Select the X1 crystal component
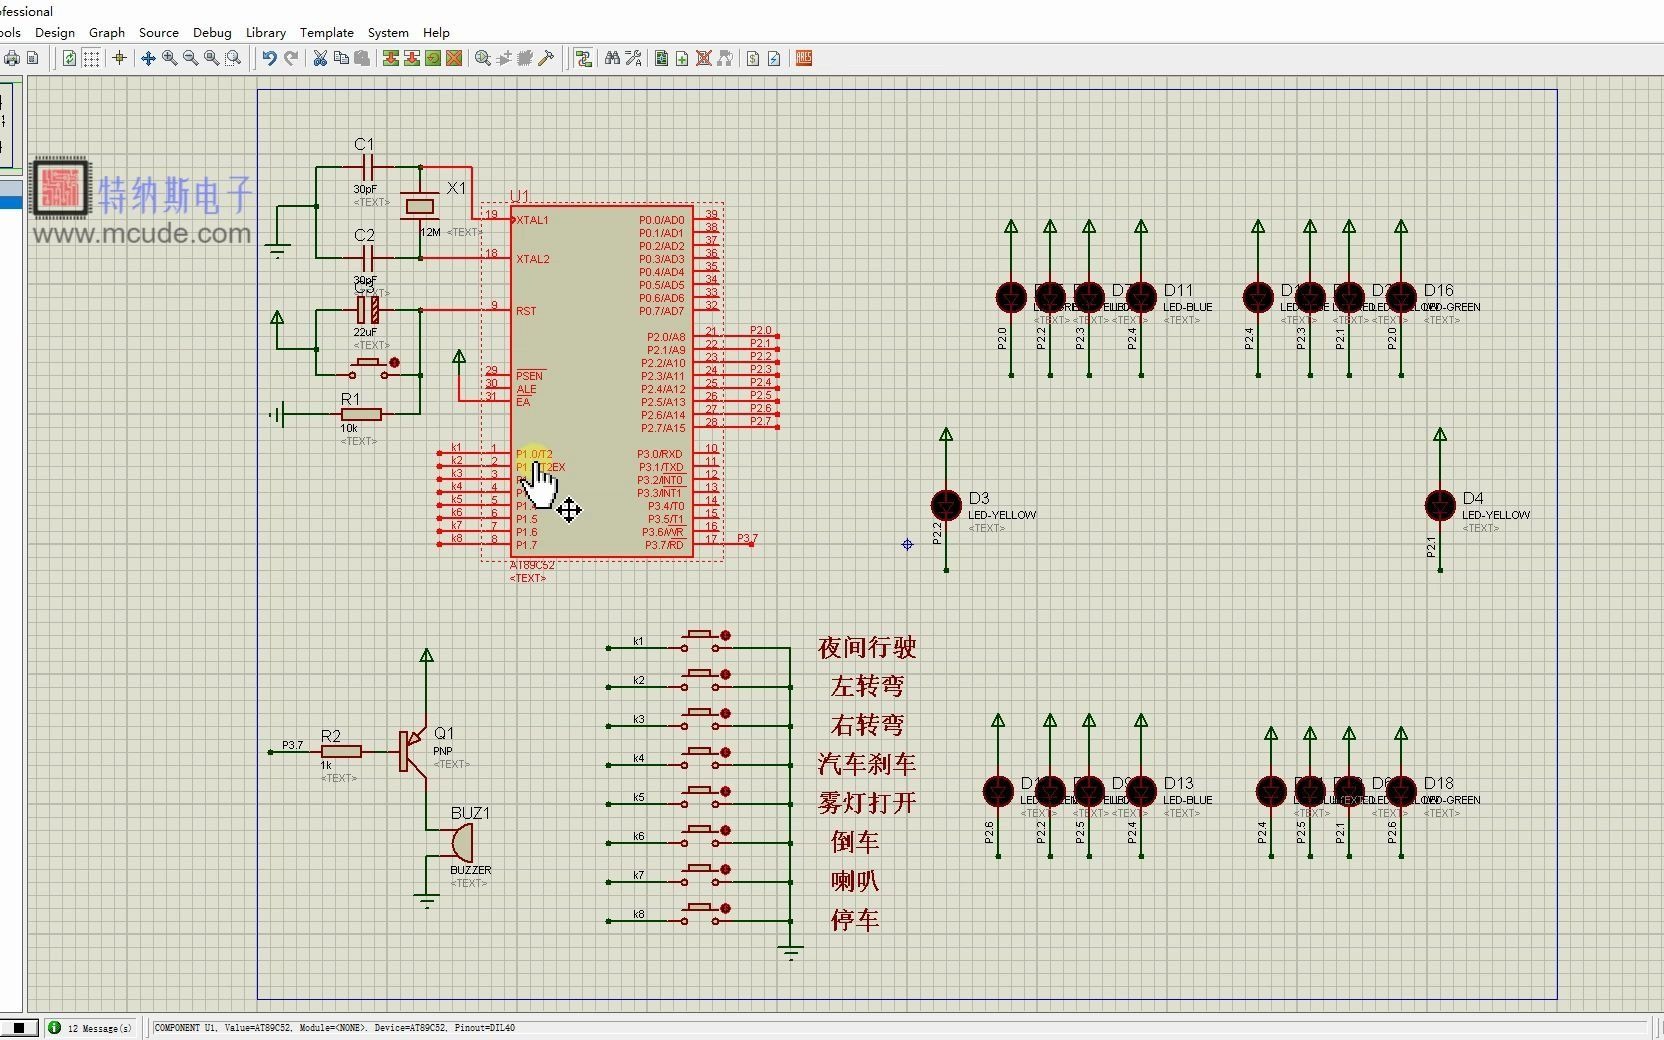 tap(420, 206)
